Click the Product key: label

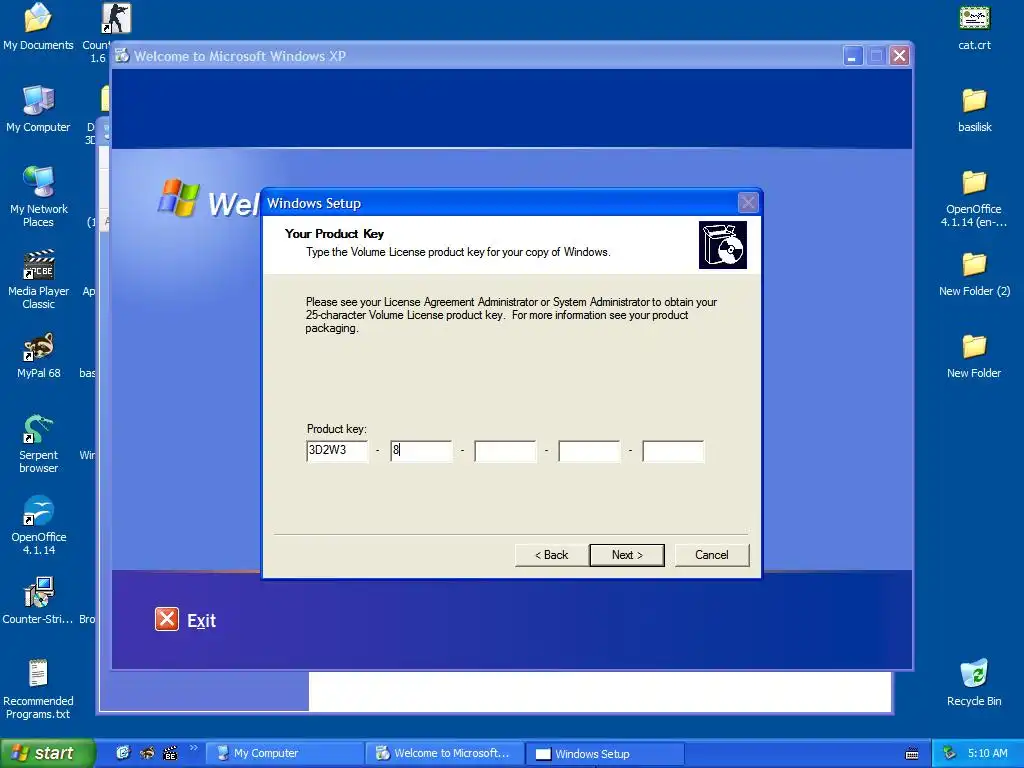pyautogui.click(x=336, y=429)
